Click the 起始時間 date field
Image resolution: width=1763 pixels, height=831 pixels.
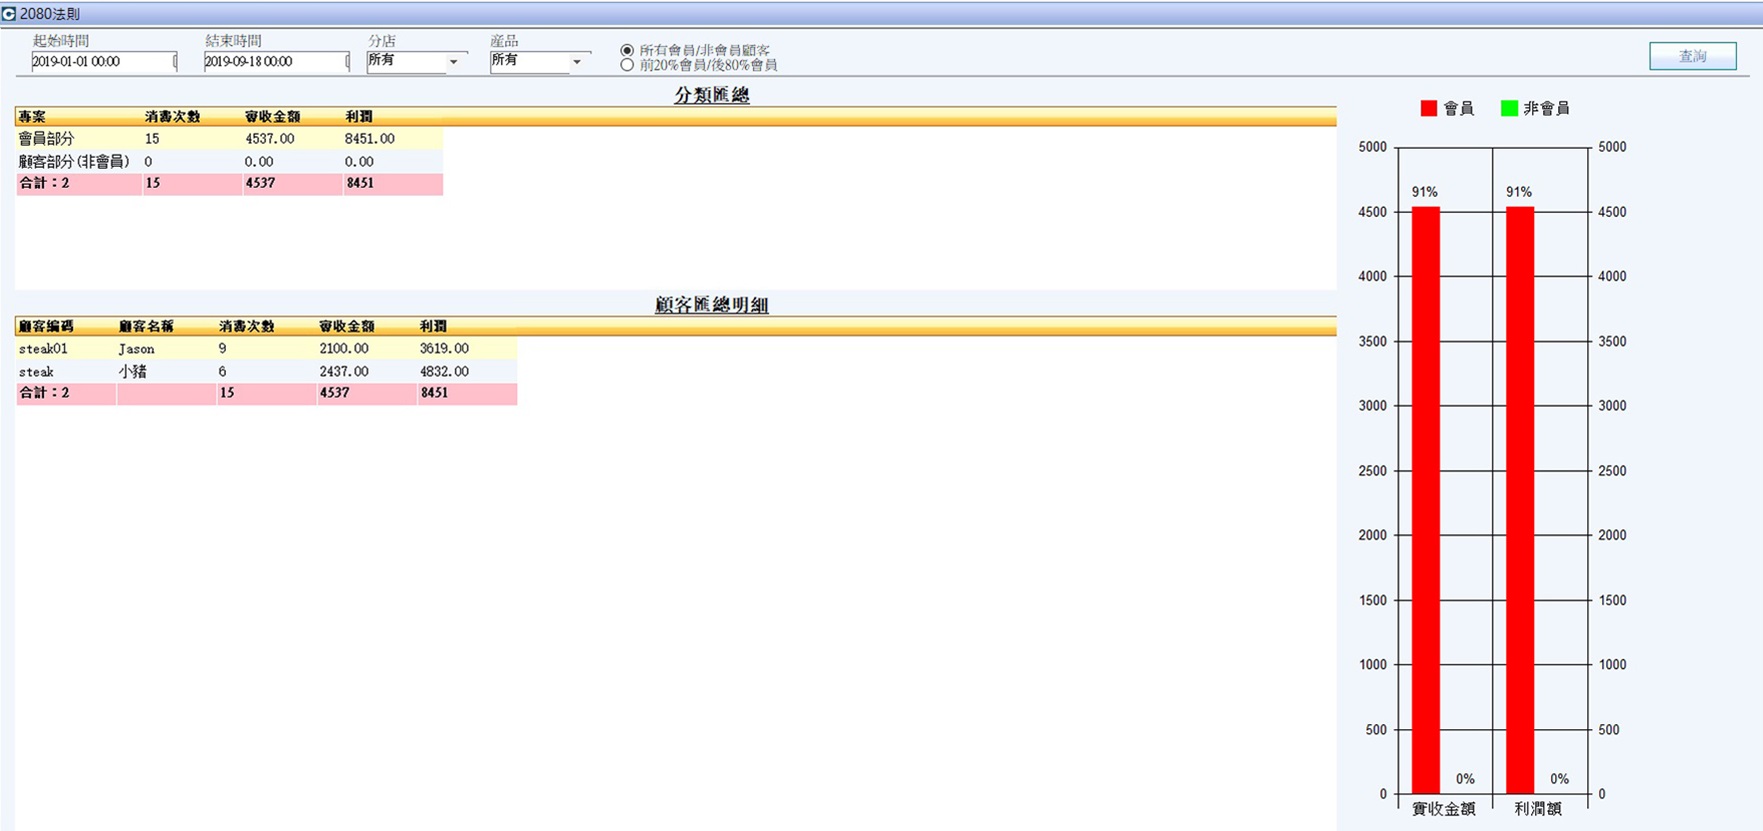click(x=104, y=62)
